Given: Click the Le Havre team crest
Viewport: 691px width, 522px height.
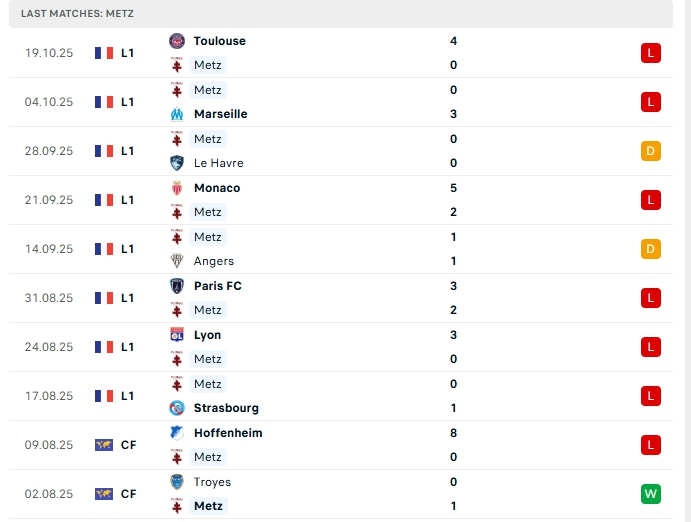Looking at the screenshot, I should pyautogui.click(x=177, y=163).
